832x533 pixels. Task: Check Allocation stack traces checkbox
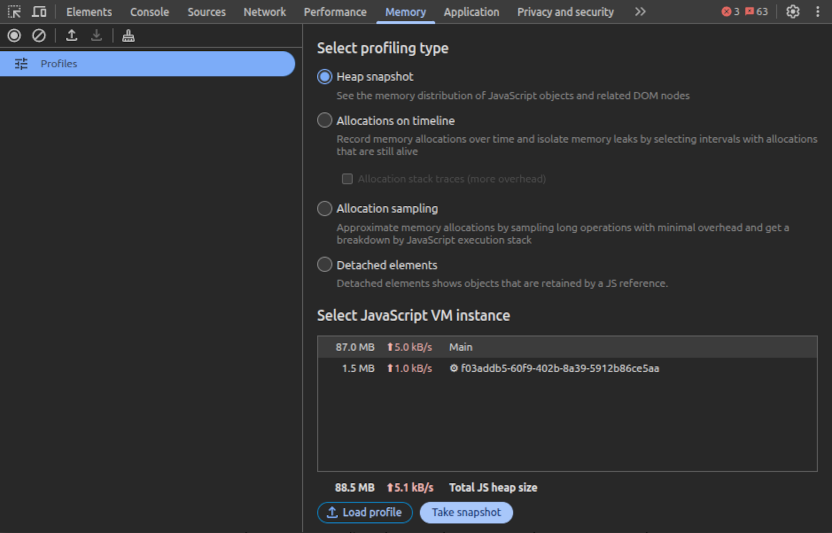347,179
